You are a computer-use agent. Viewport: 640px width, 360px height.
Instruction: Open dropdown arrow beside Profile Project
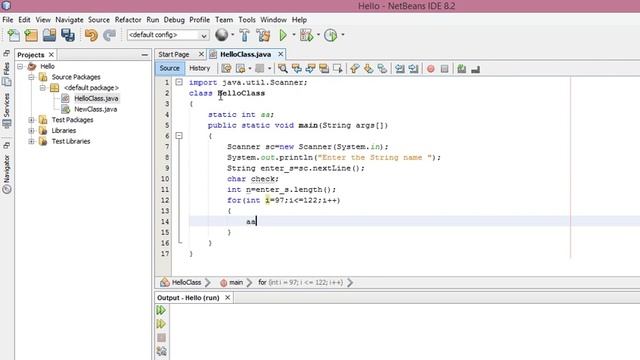click(342, 35)
